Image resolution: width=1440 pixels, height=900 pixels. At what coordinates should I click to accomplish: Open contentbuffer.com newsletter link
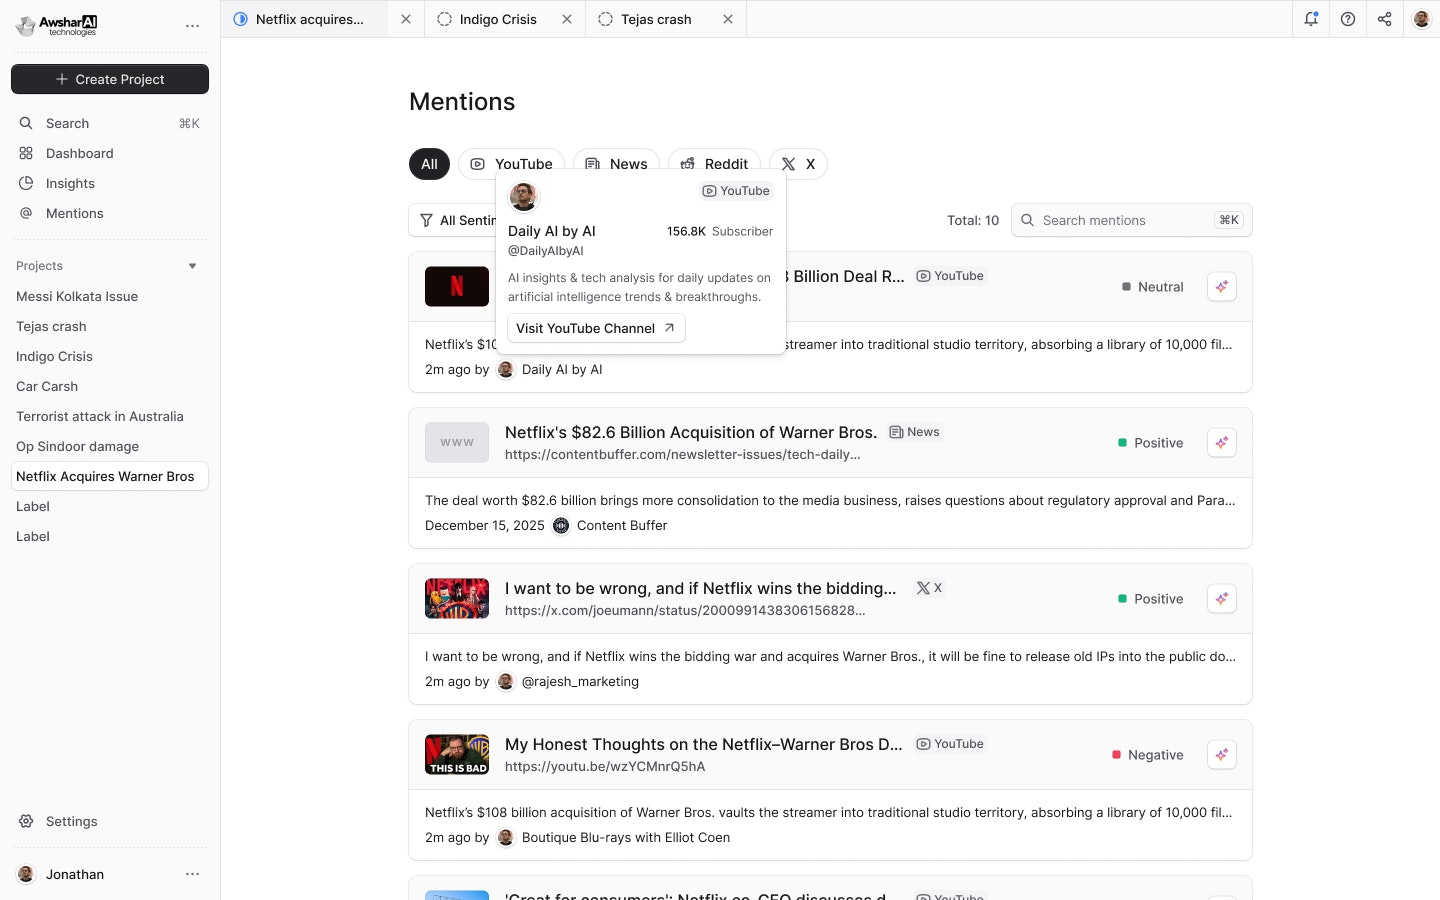(x=683, y=455)
